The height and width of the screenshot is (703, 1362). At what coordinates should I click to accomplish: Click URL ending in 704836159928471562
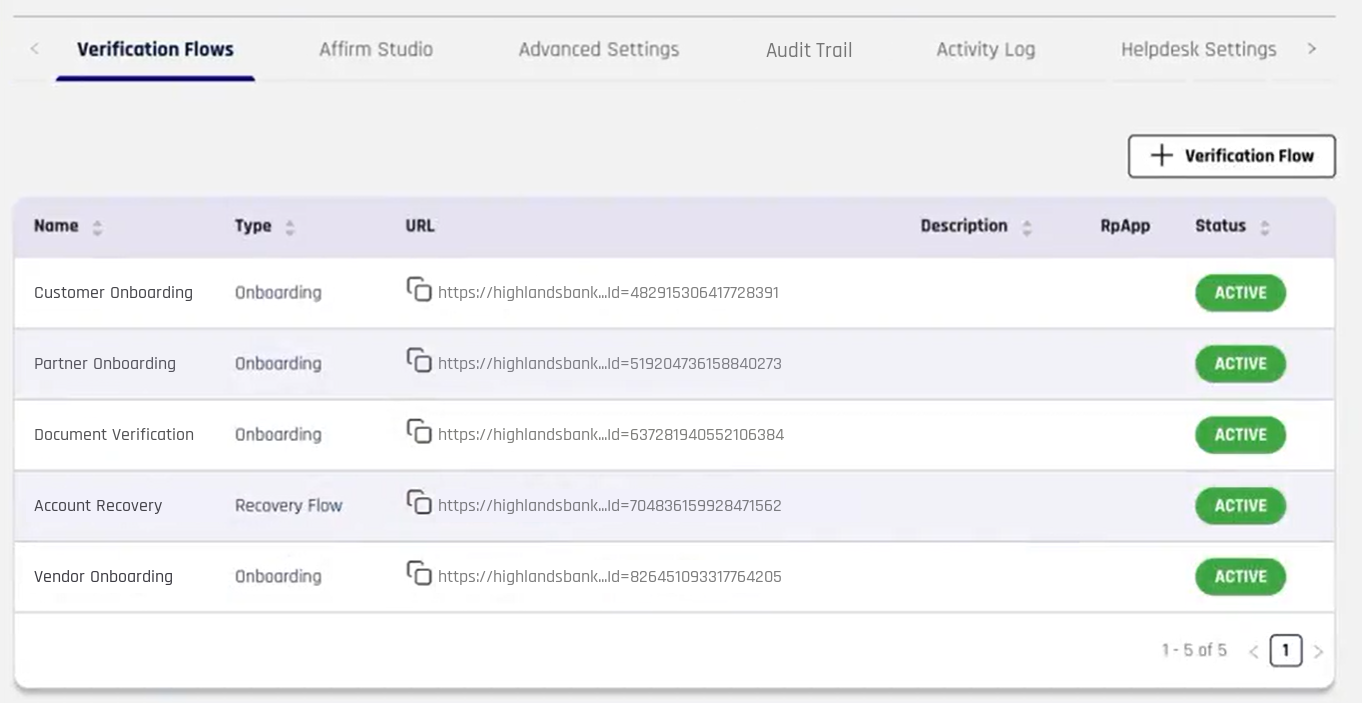(x=610, y=506)
